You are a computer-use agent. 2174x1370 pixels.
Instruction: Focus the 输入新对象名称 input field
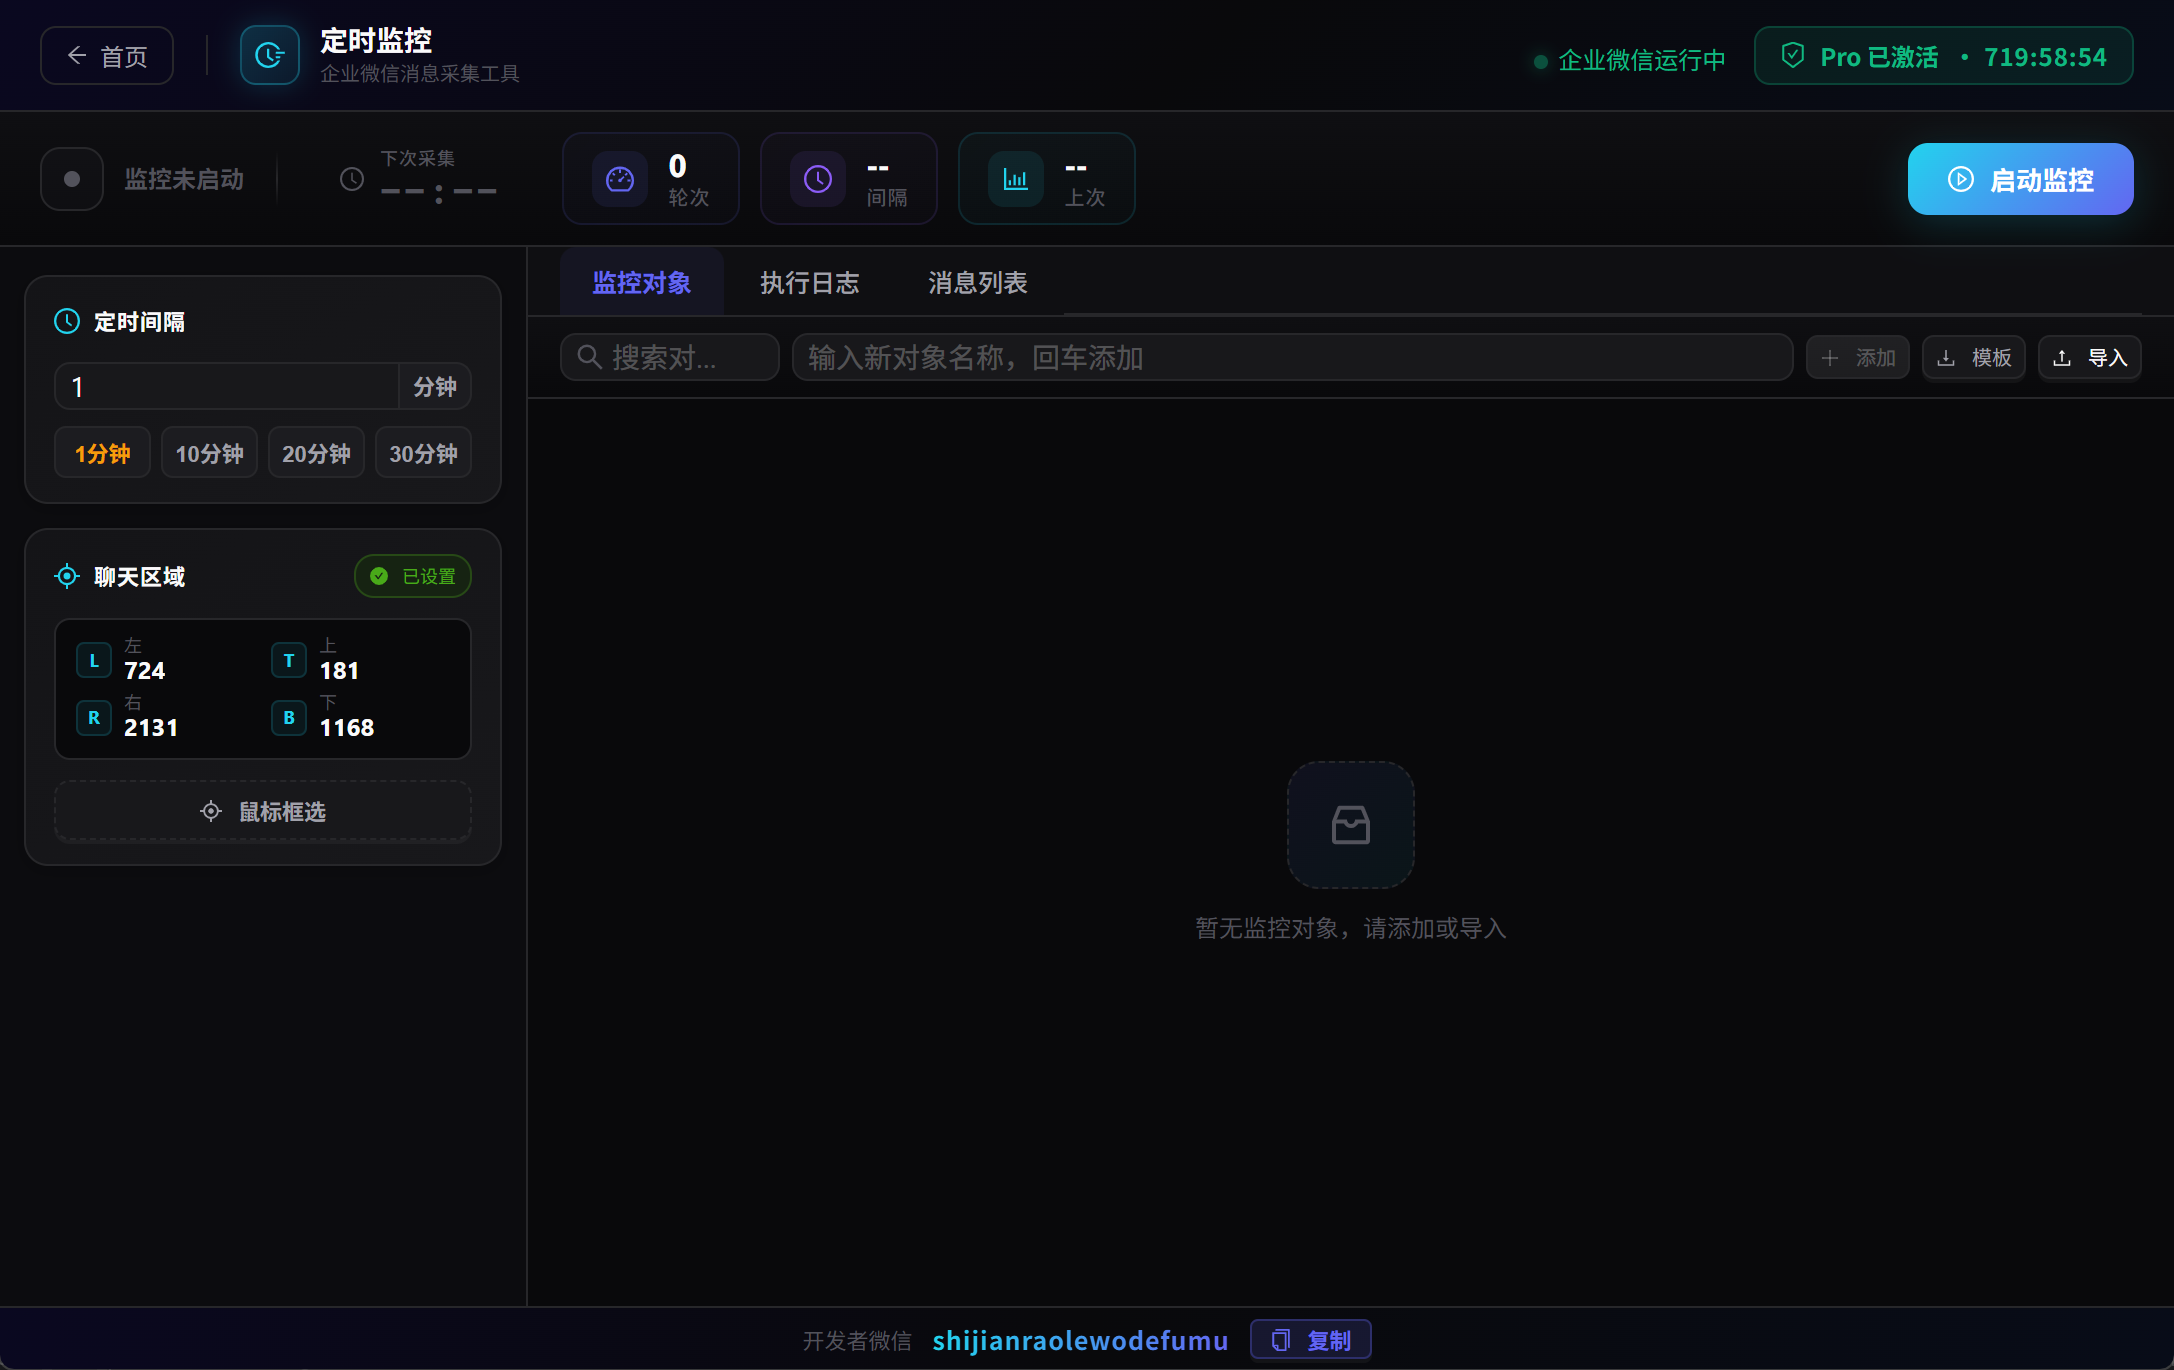[x=1292, y=357]
